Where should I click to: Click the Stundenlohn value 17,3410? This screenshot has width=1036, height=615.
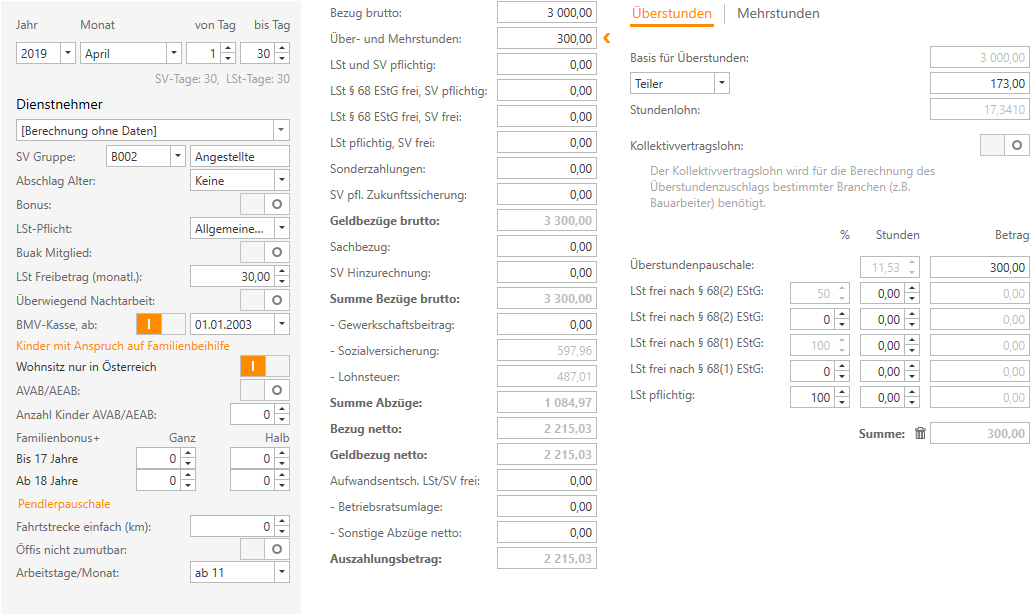979,109
